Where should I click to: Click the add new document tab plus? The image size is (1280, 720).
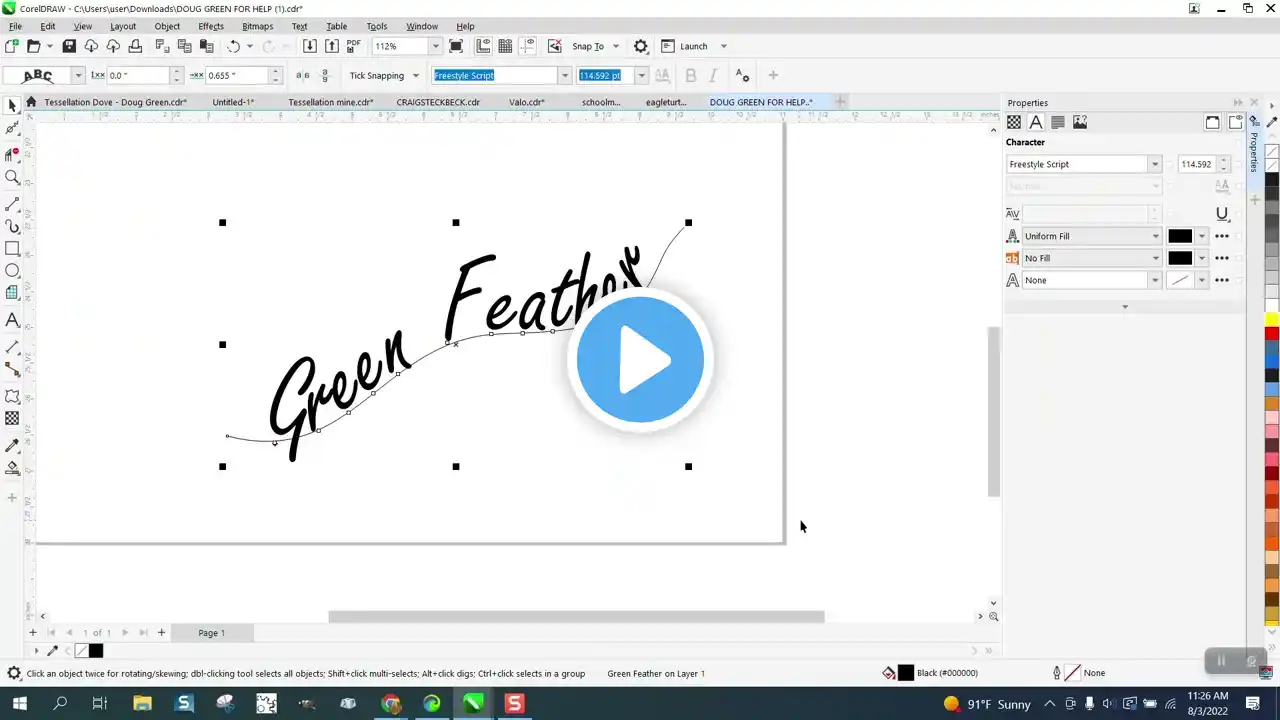(840, 102)
